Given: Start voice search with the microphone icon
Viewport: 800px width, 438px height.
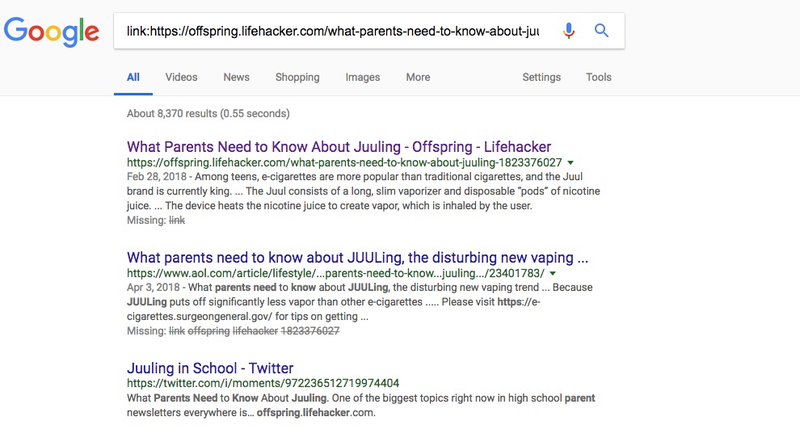Looking at the screenshot, I should pos(568,31).
